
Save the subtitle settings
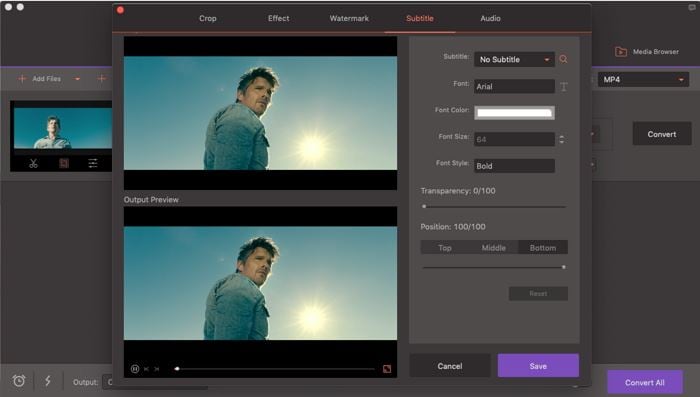tap(538, 366)
